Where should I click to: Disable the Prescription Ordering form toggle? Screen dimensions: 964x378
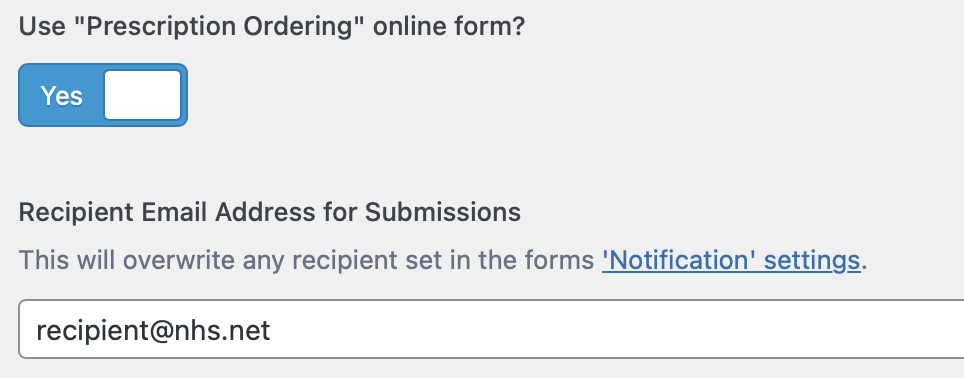(103, 95)
